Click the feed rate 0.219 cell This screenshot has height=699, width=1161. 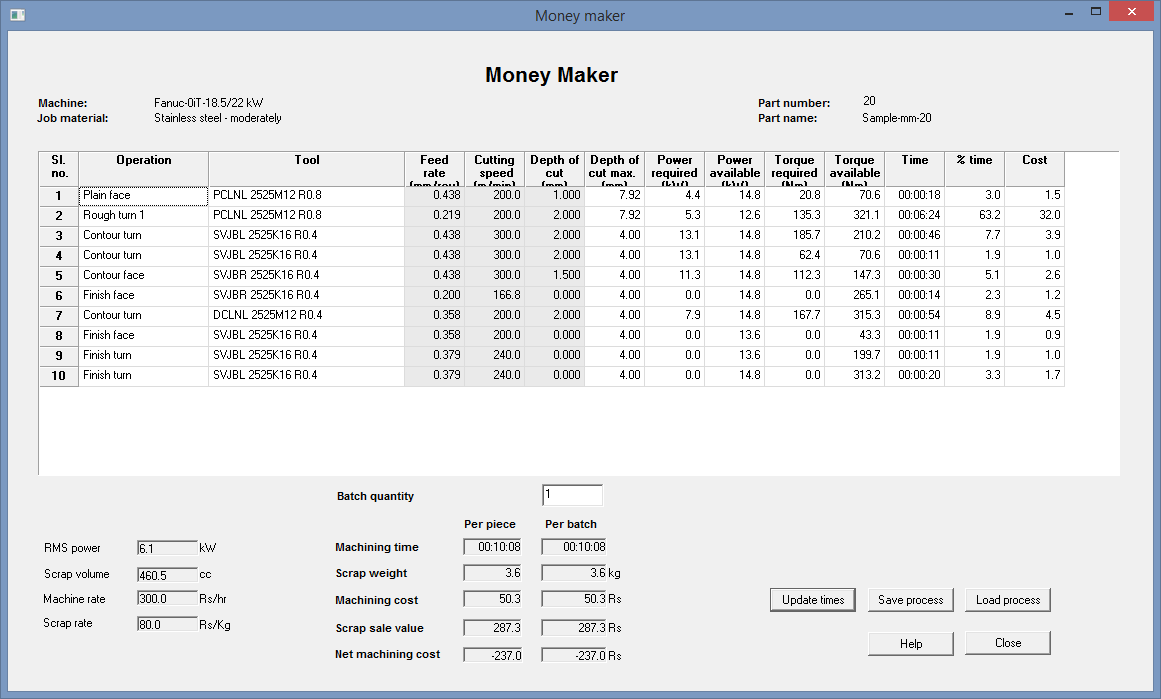click(435, 215)
